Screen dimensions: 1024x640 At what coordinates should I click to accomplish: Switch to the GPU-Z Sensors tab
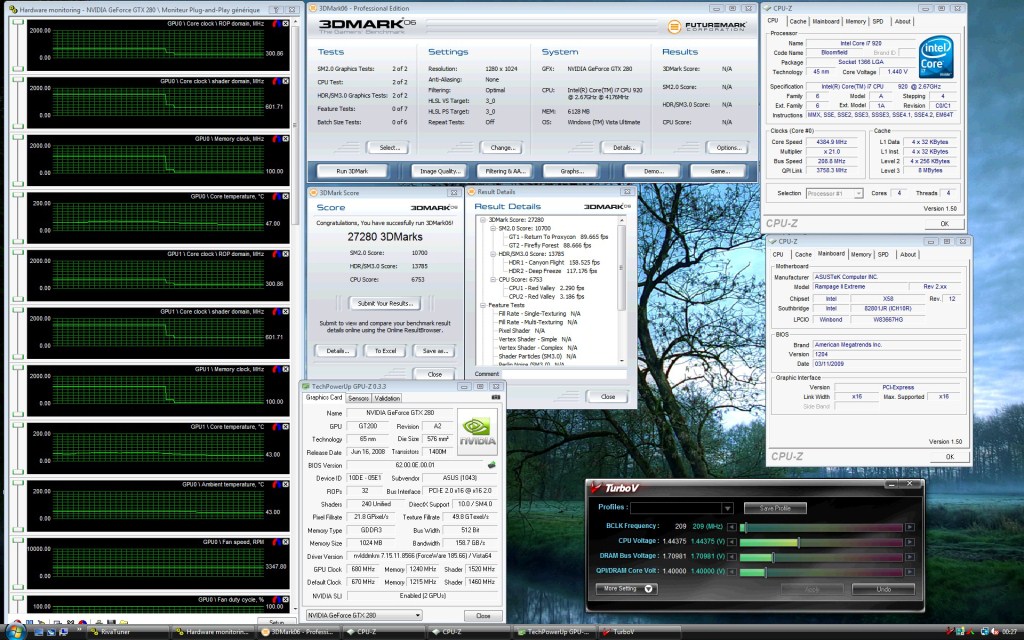click(358, 398)
